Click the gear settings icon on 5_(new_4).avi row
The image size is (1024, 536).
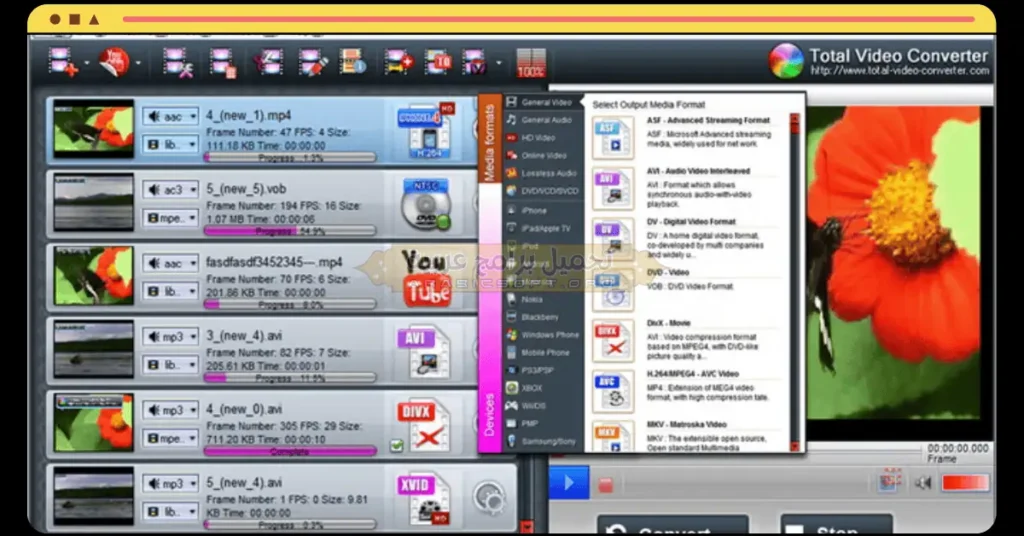coord(489,498)
